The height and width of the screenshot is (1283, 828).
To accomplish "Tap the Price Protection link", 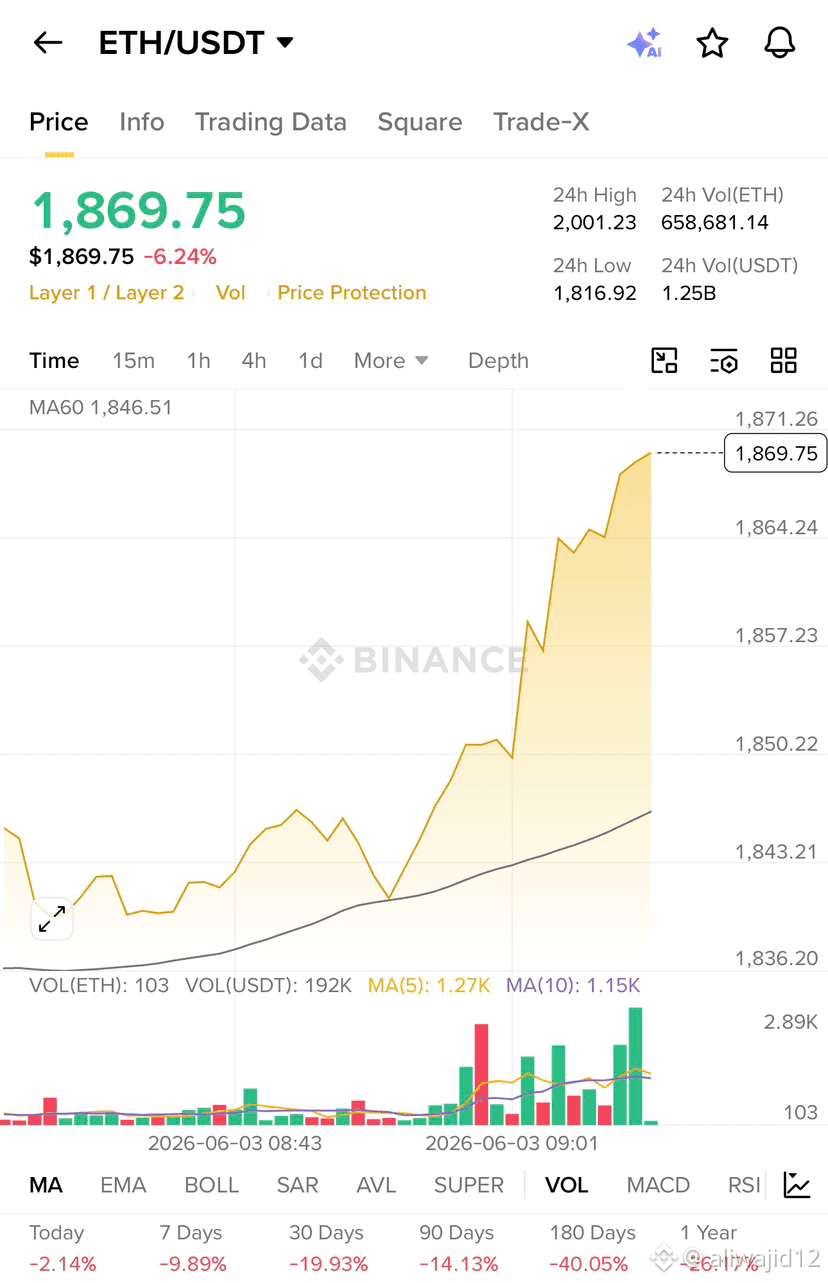I will (x=352, y=293).
